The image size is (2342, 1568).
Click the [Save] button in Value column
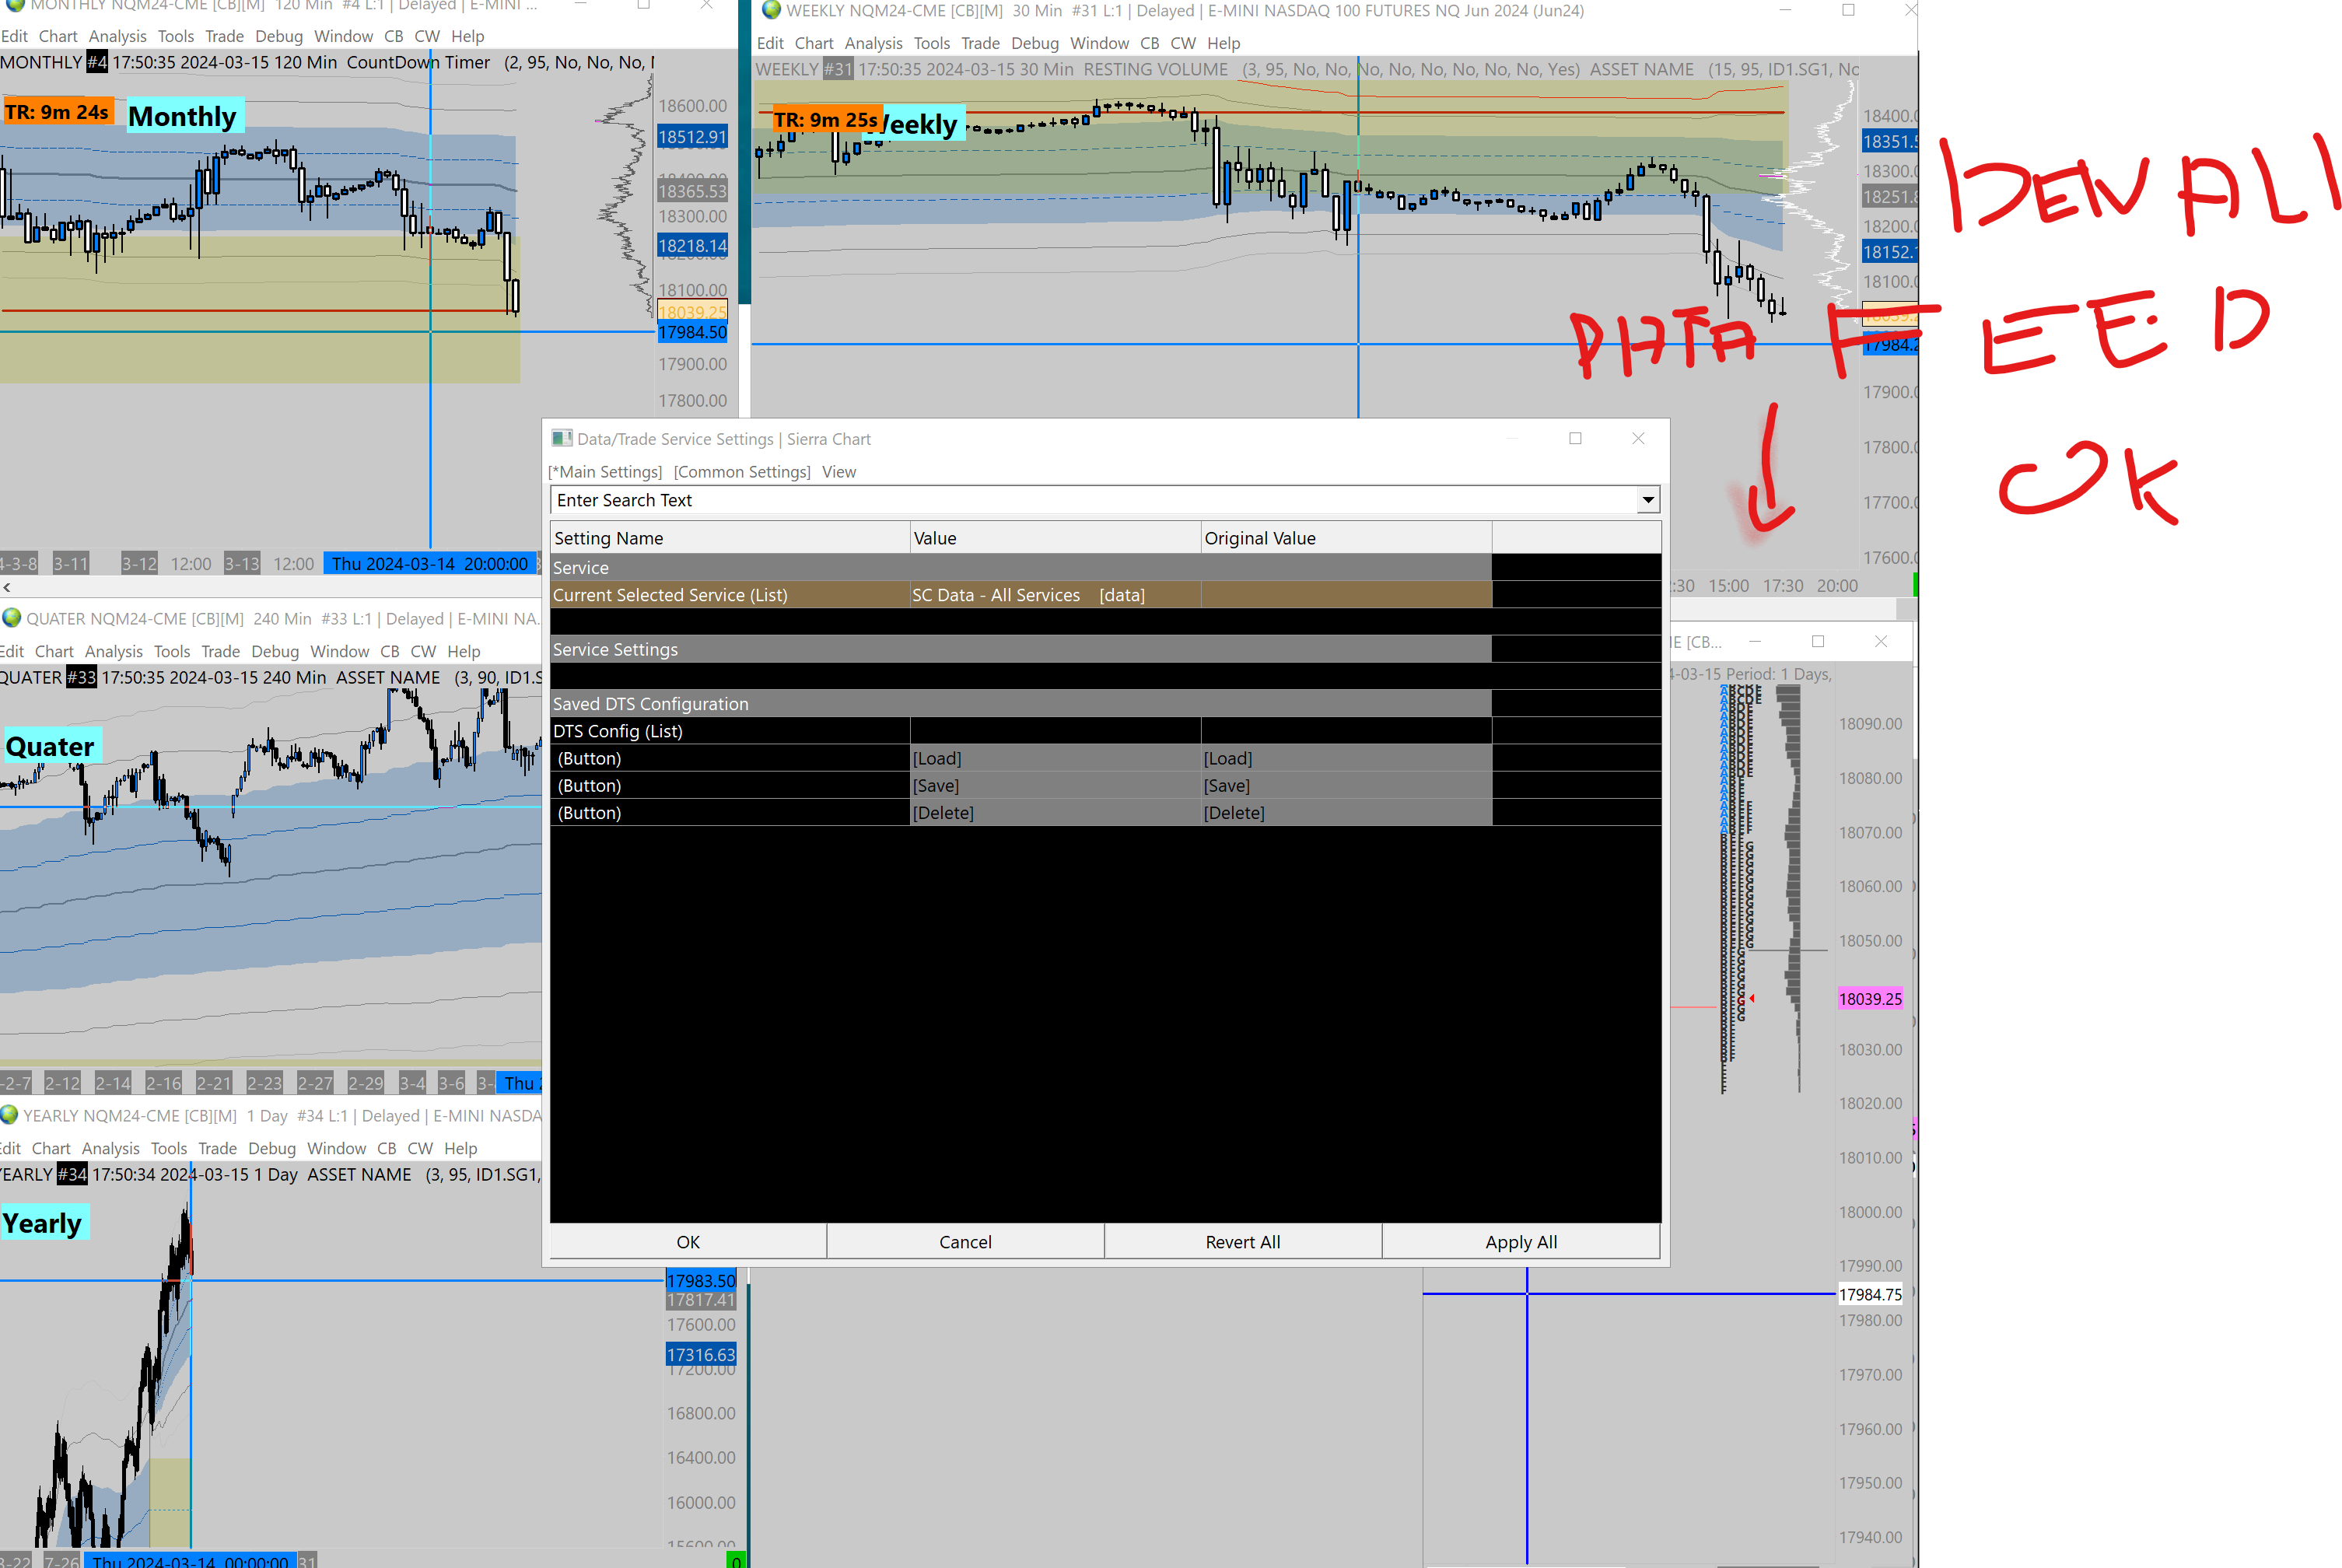(1055, 785)
